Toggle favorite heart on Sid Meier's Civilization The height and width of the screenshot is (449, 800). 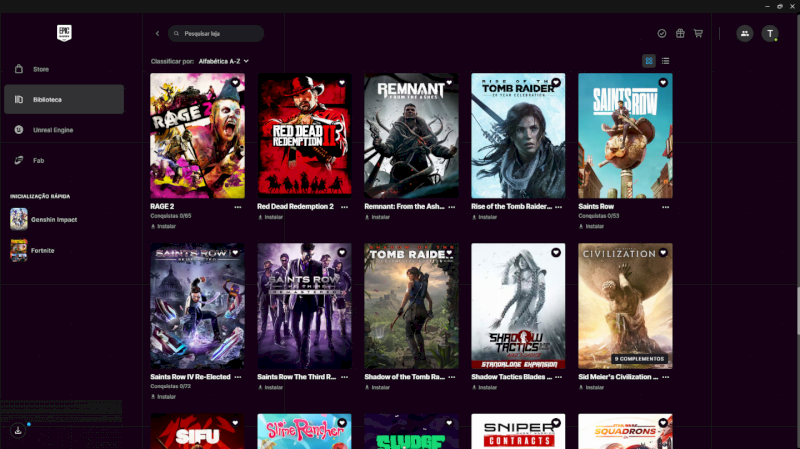[663, 253]
